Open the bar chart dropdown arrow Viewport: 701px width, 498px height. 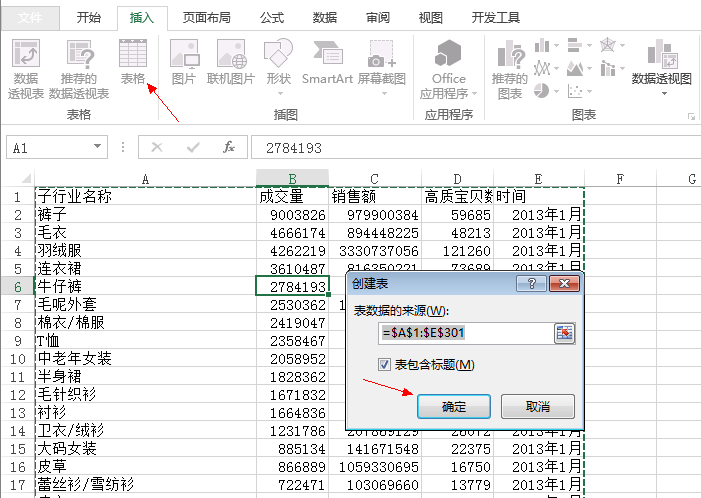(589, 45)
